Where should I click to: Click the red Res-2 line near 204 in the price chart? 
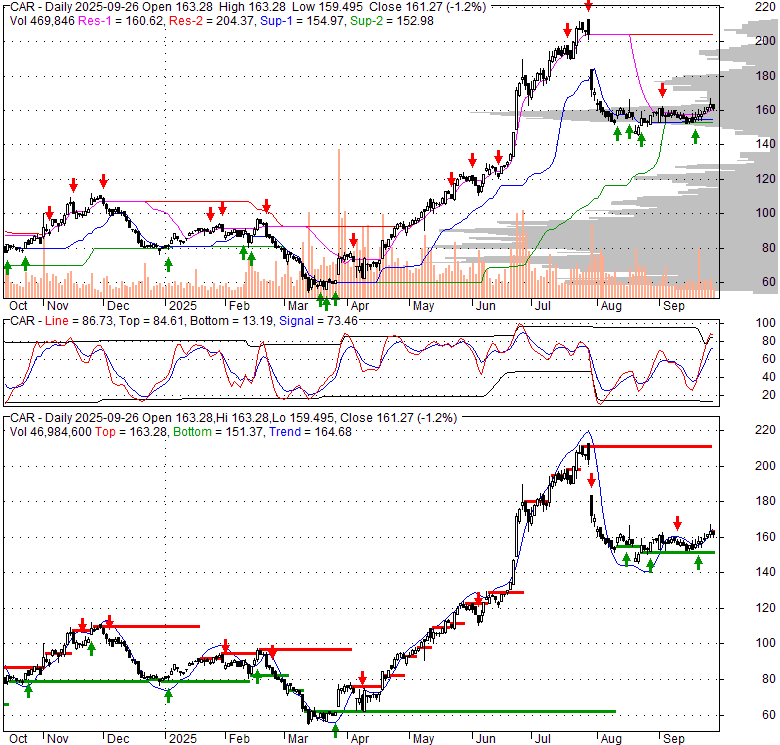tap(672, 34)
